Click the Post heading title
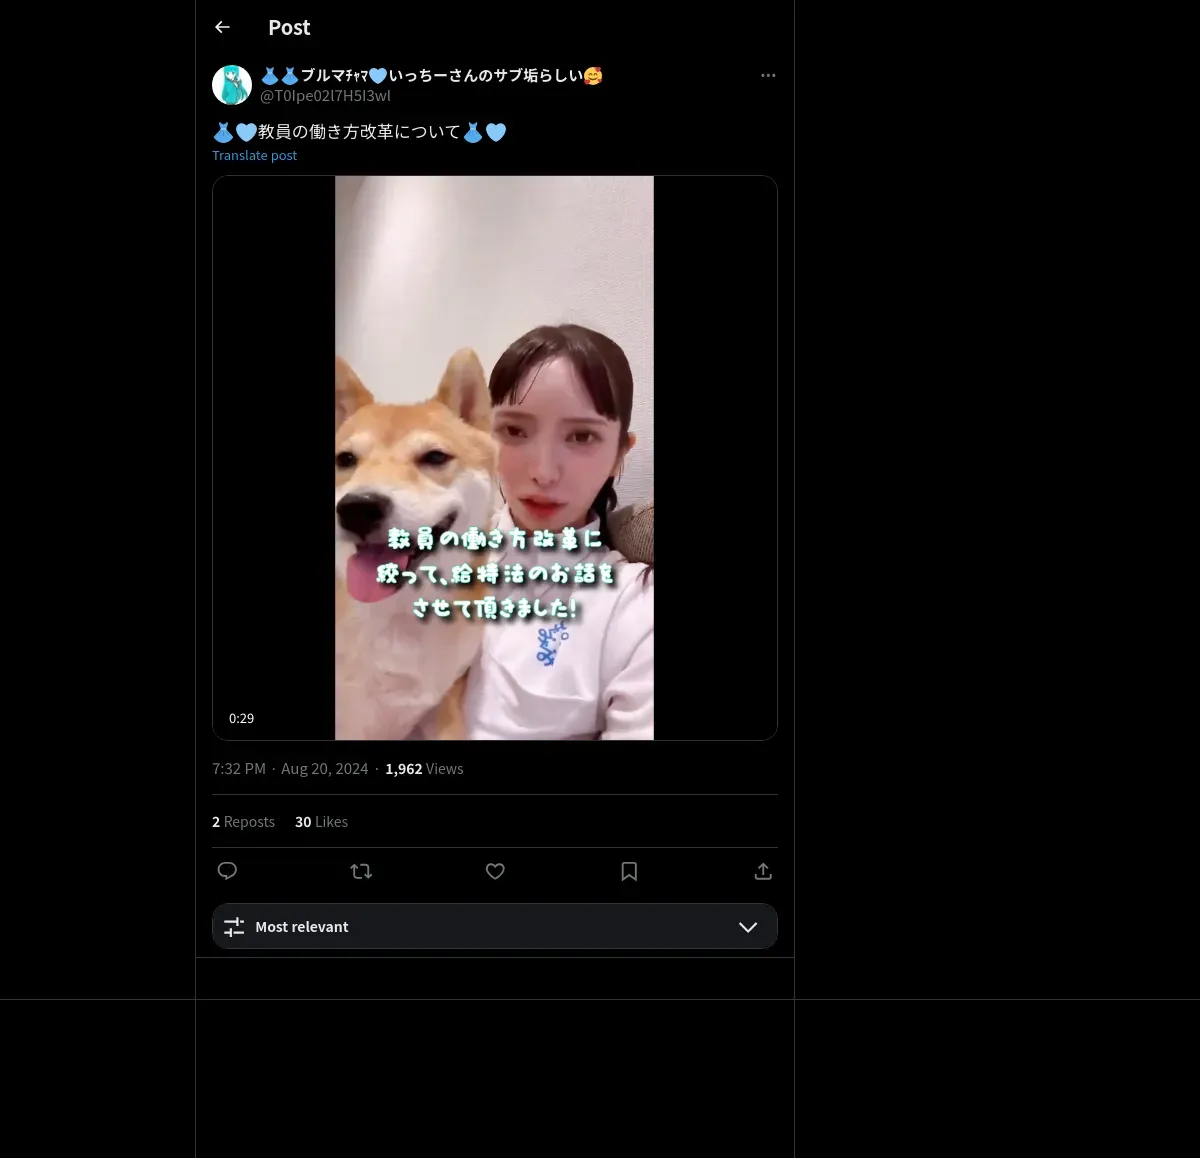Image resolution: width=1200 pixels, height=1158 pixels. [x=289, y=27]
